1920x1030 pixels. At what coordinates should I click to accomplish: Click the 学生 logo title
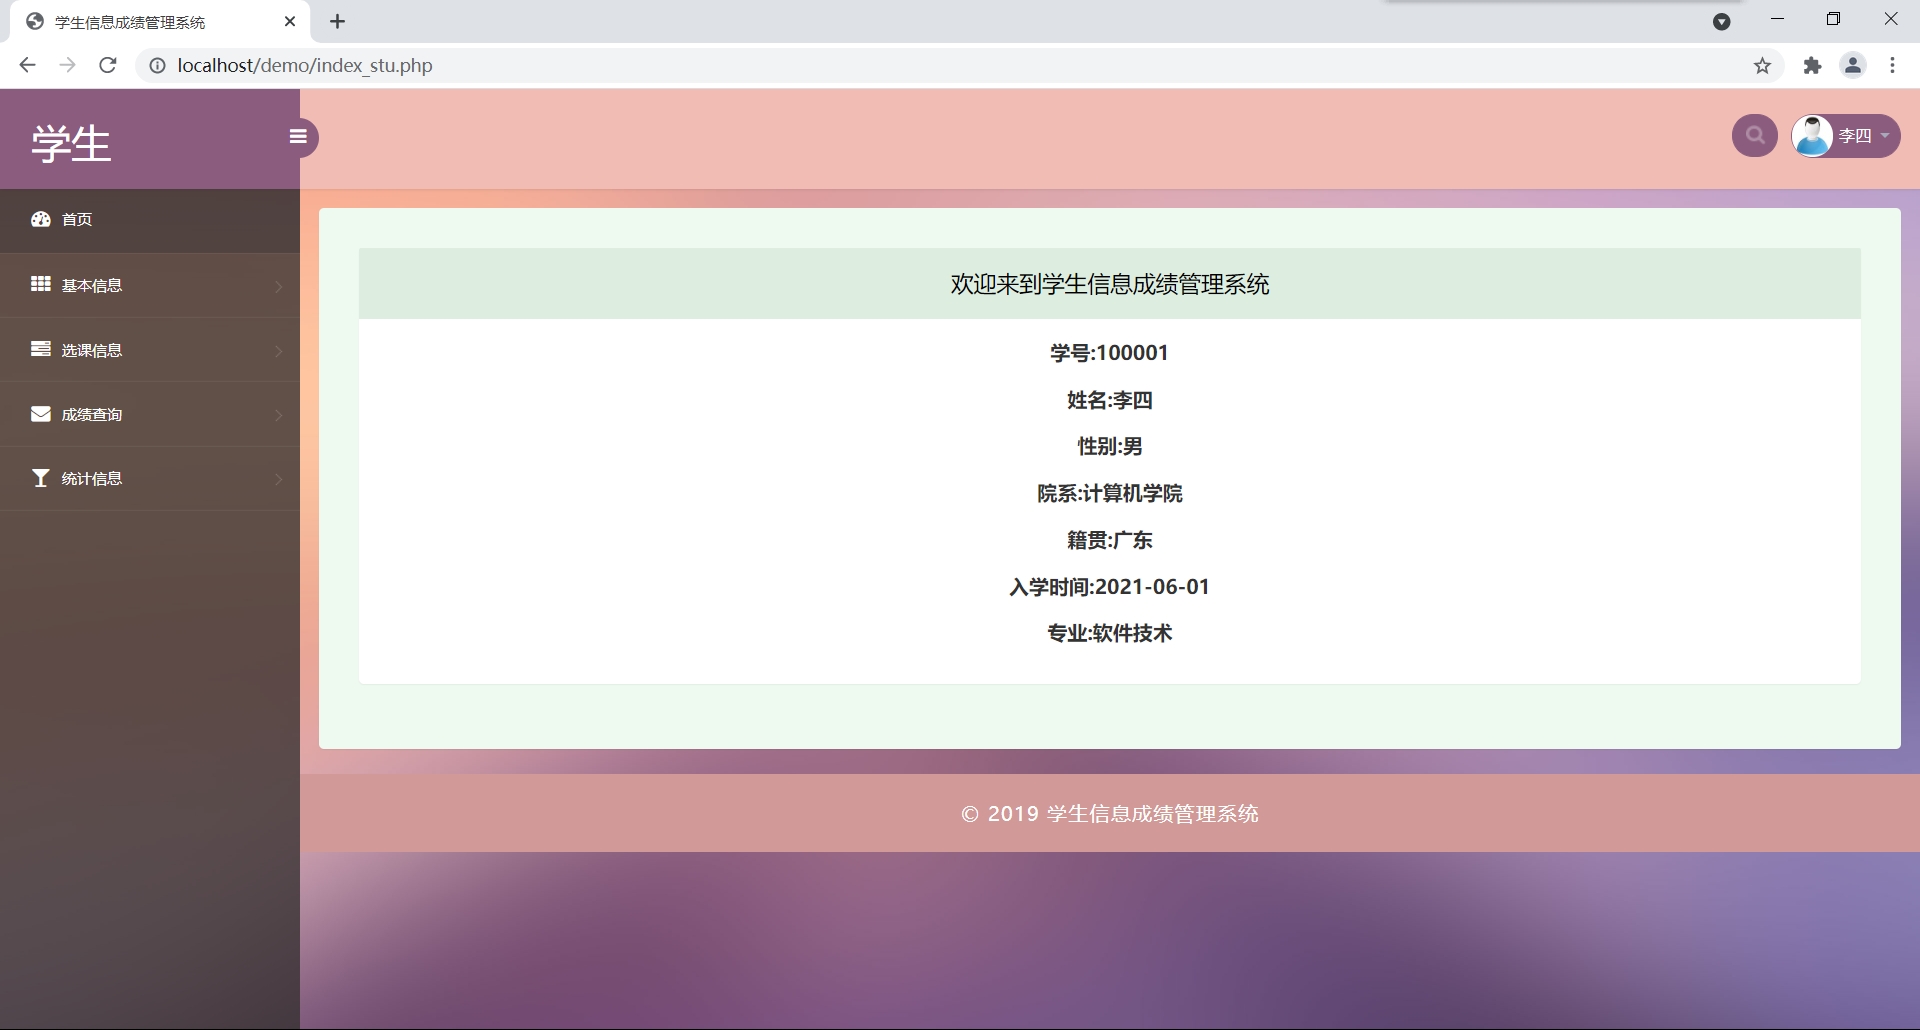(x=71, y=143)
